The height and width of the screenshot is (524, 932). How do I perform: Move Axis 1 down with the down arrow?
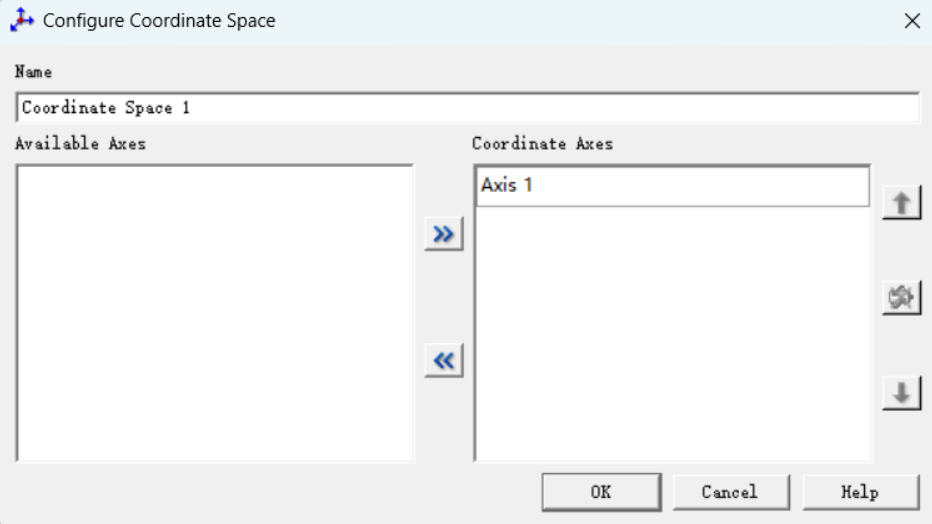pyautogui.click(x=901, y=394)
